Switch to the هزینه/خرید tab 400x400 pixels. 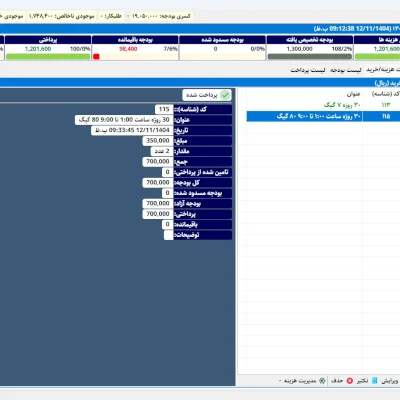click(383, 69)
